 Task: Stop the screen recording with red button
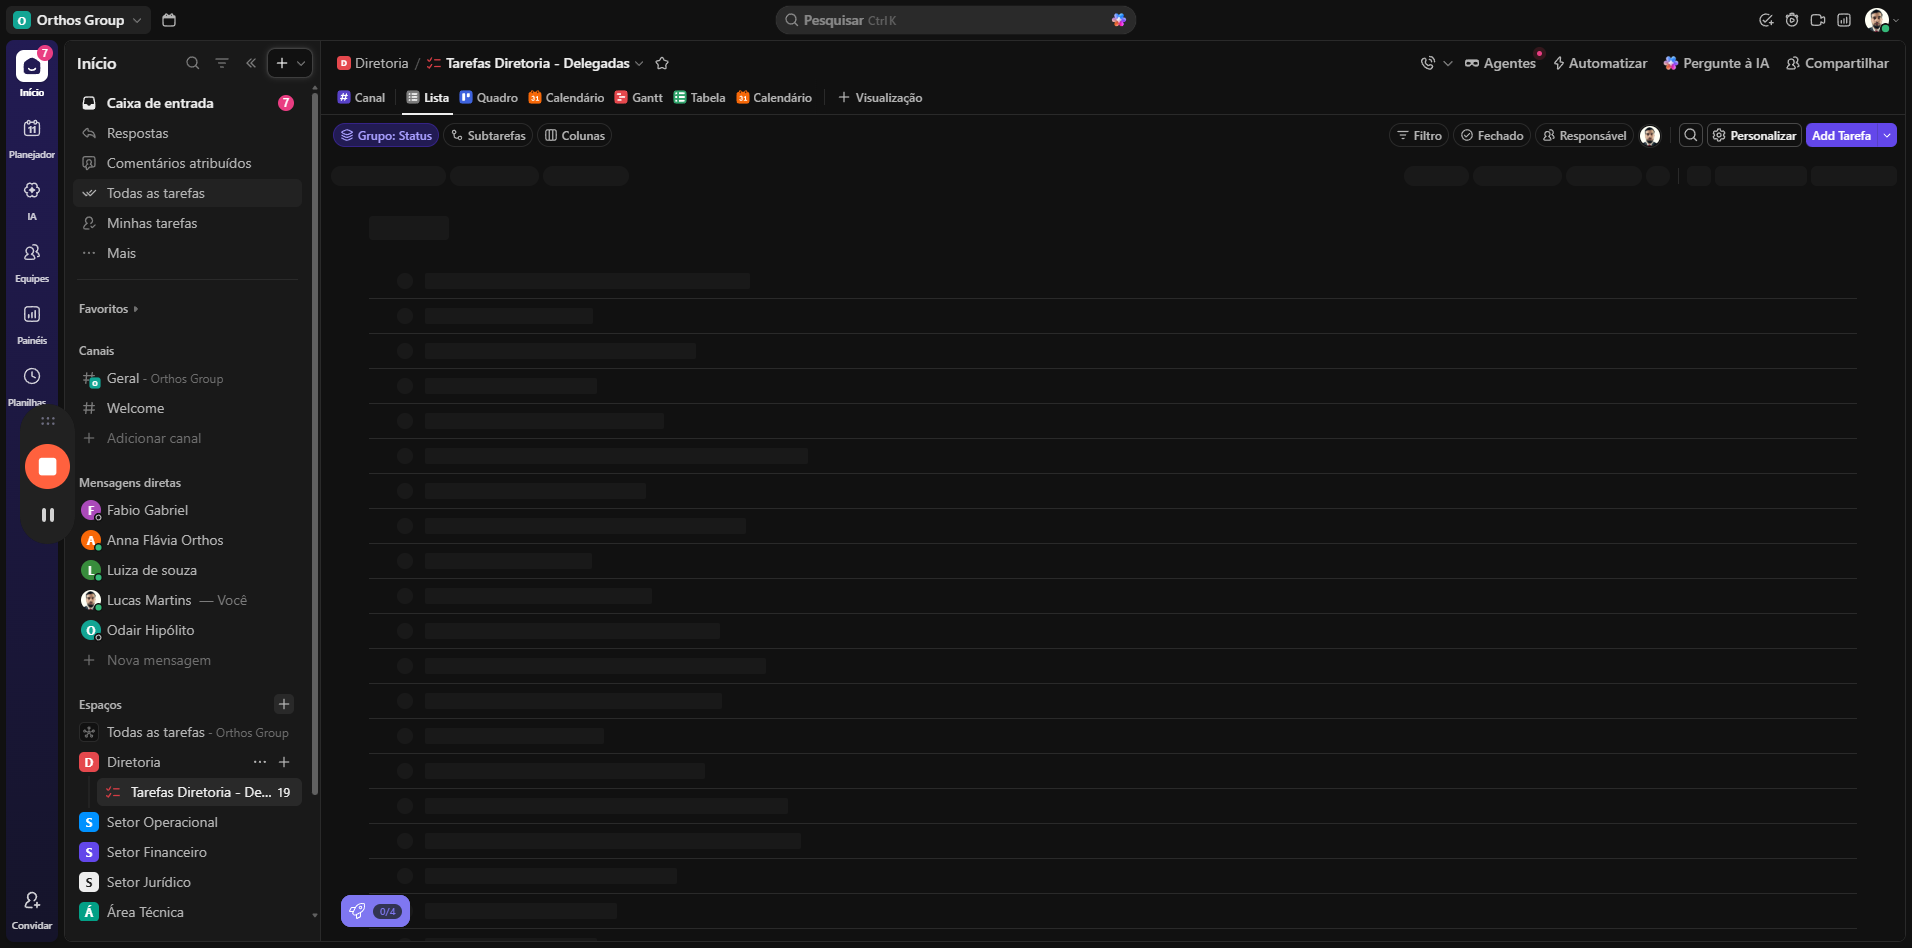(x=47, y=466)
